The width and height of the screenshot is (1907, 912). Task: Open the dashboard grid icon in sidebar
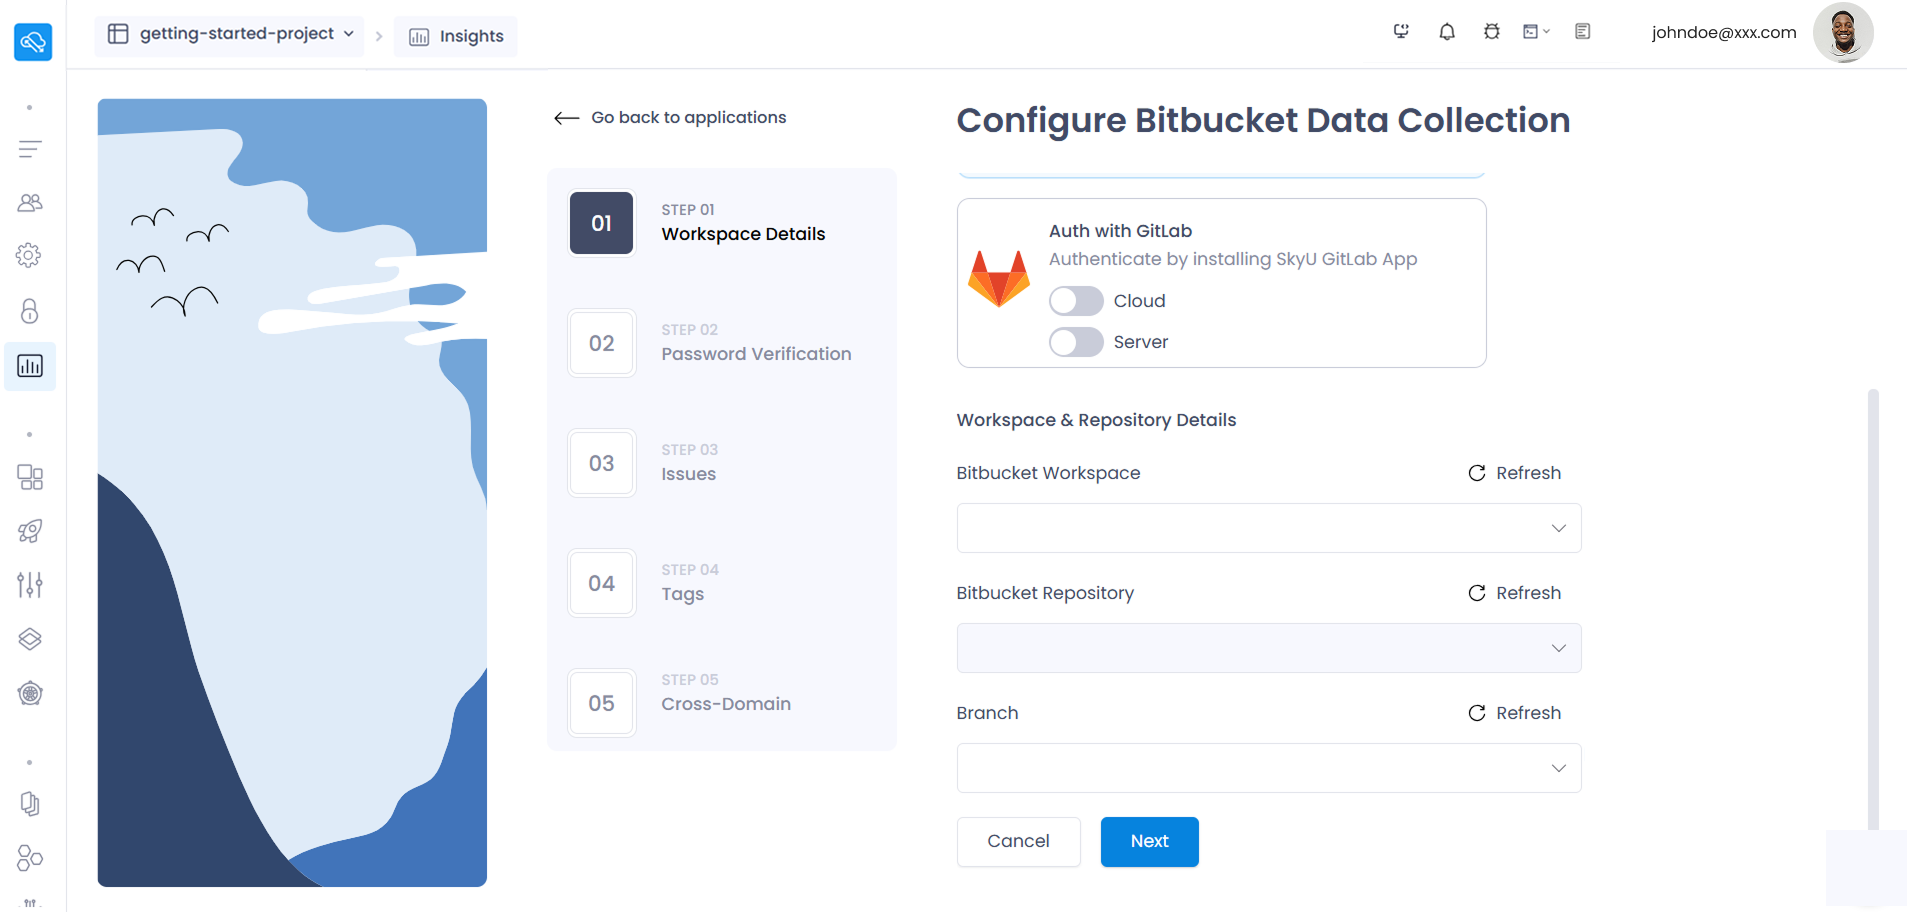click(x=30, y=477)
